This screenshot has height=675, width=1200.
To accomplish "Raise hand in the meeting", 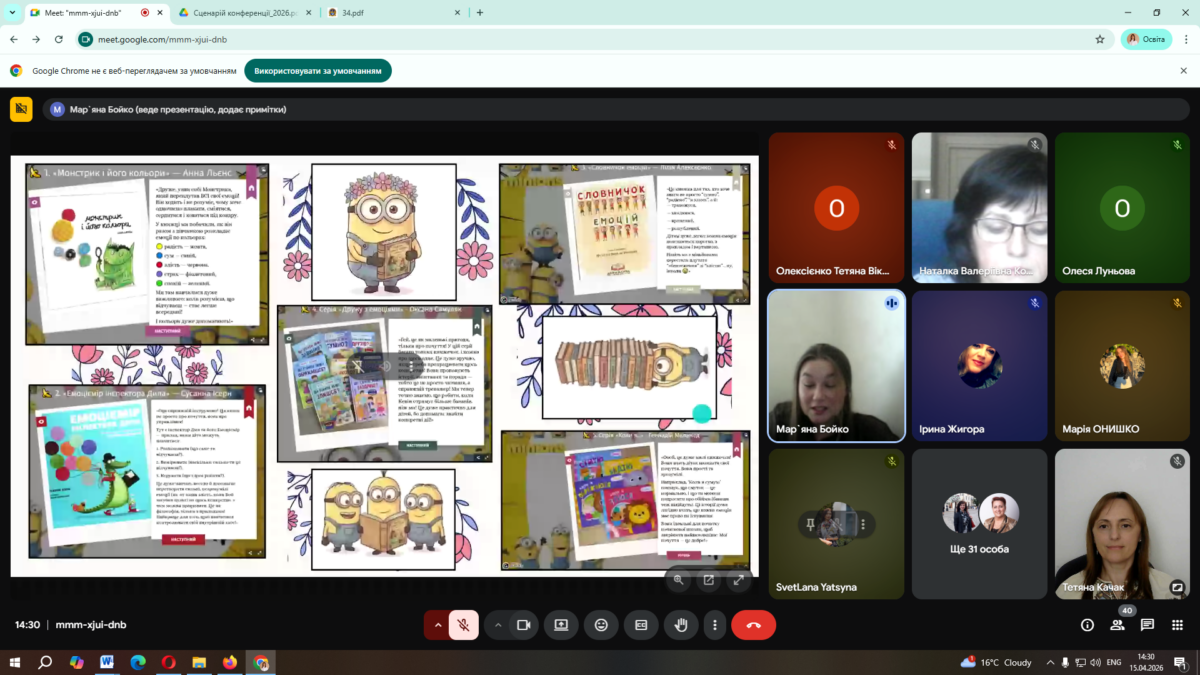I will pyautogui.click(x=681, y=625).
